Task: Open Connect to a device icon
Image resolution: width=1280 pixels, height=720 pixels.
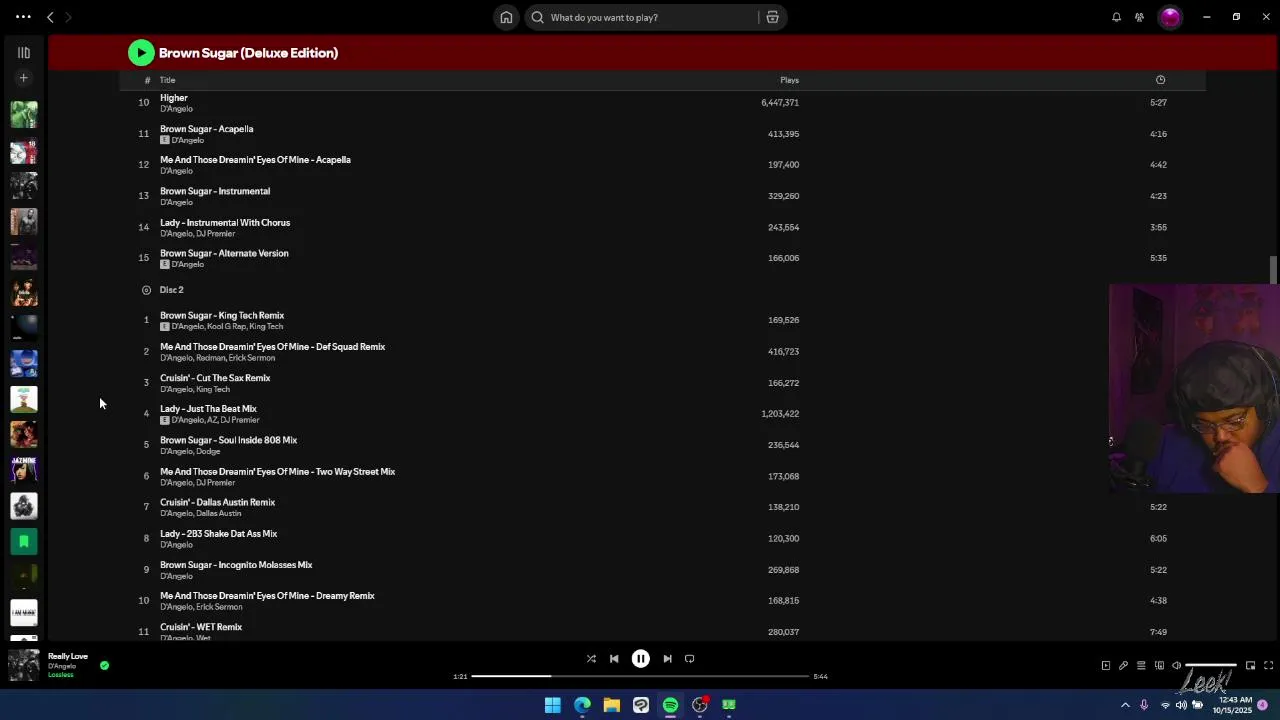Action: pyautogui.click(x=1159, y=666)
